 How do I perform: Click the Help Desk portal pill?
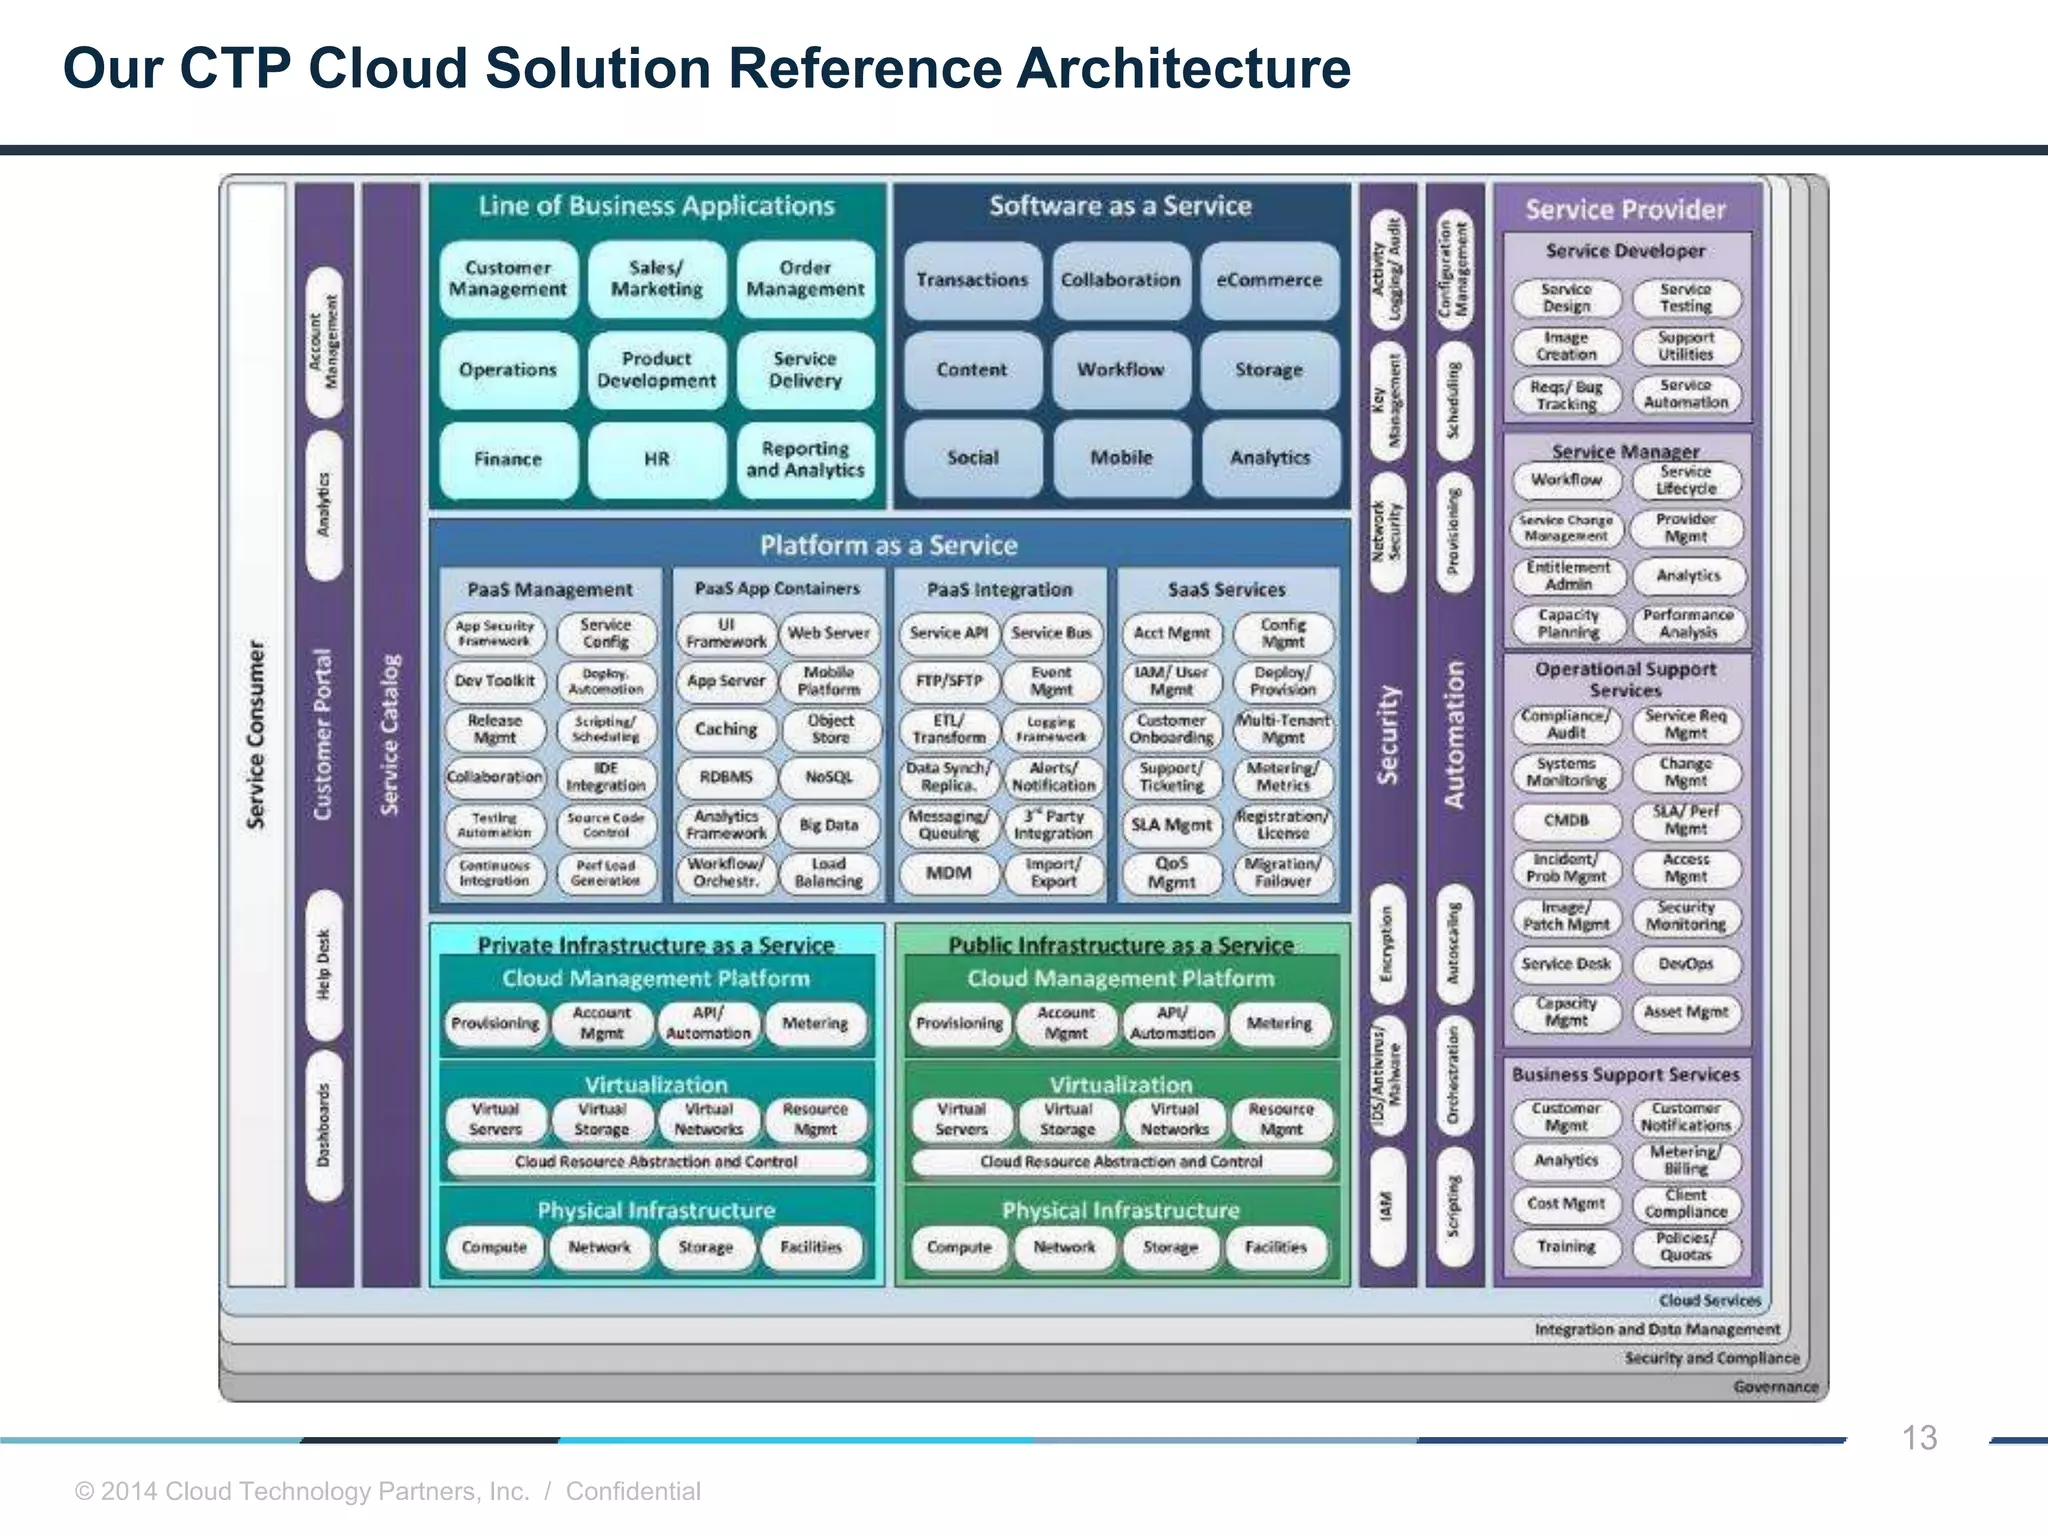[x=323, y=965]
